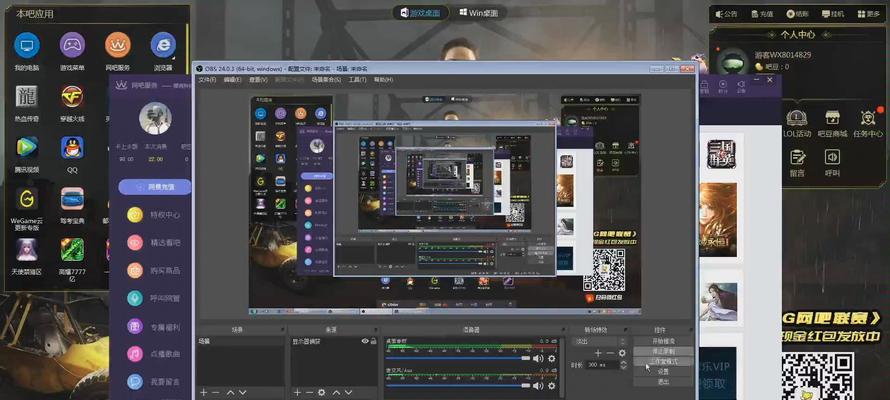This screenshot has width=890, height=400.
Task: Click 呼叫 speaker icon in 个人中心
Action: [x=832, y=163]
